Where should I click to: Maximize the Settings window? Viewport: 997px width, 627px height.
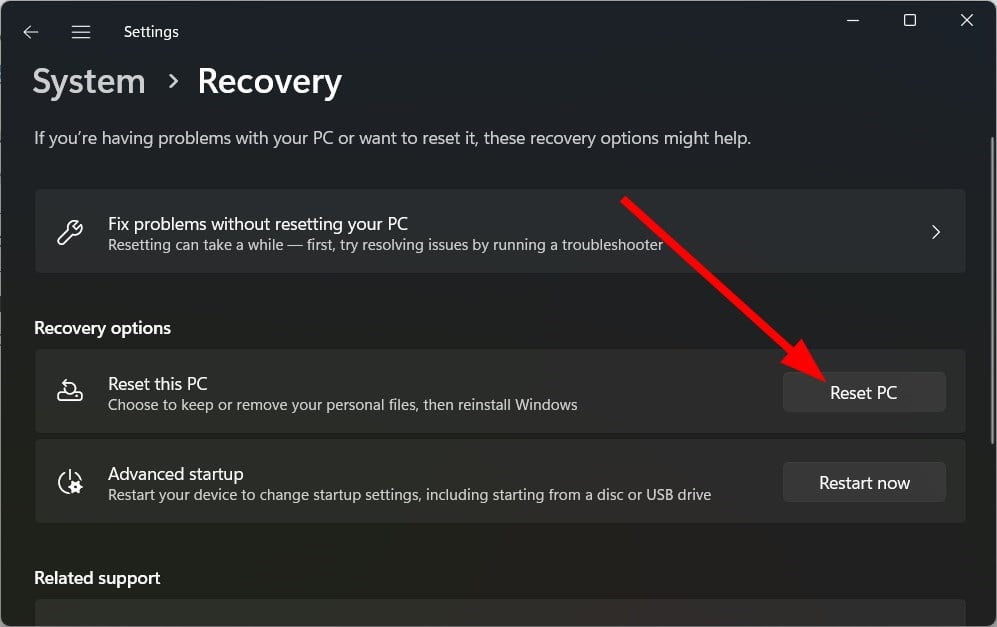[910, 20]
